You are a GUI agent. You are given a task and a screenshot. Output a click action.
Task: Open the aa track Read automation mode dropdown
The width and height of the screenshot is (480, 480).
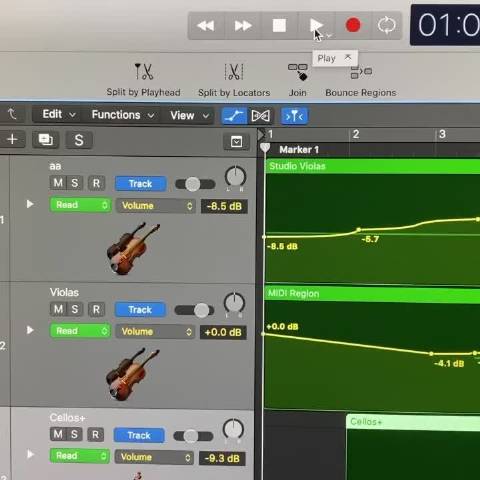coord(80,205)
